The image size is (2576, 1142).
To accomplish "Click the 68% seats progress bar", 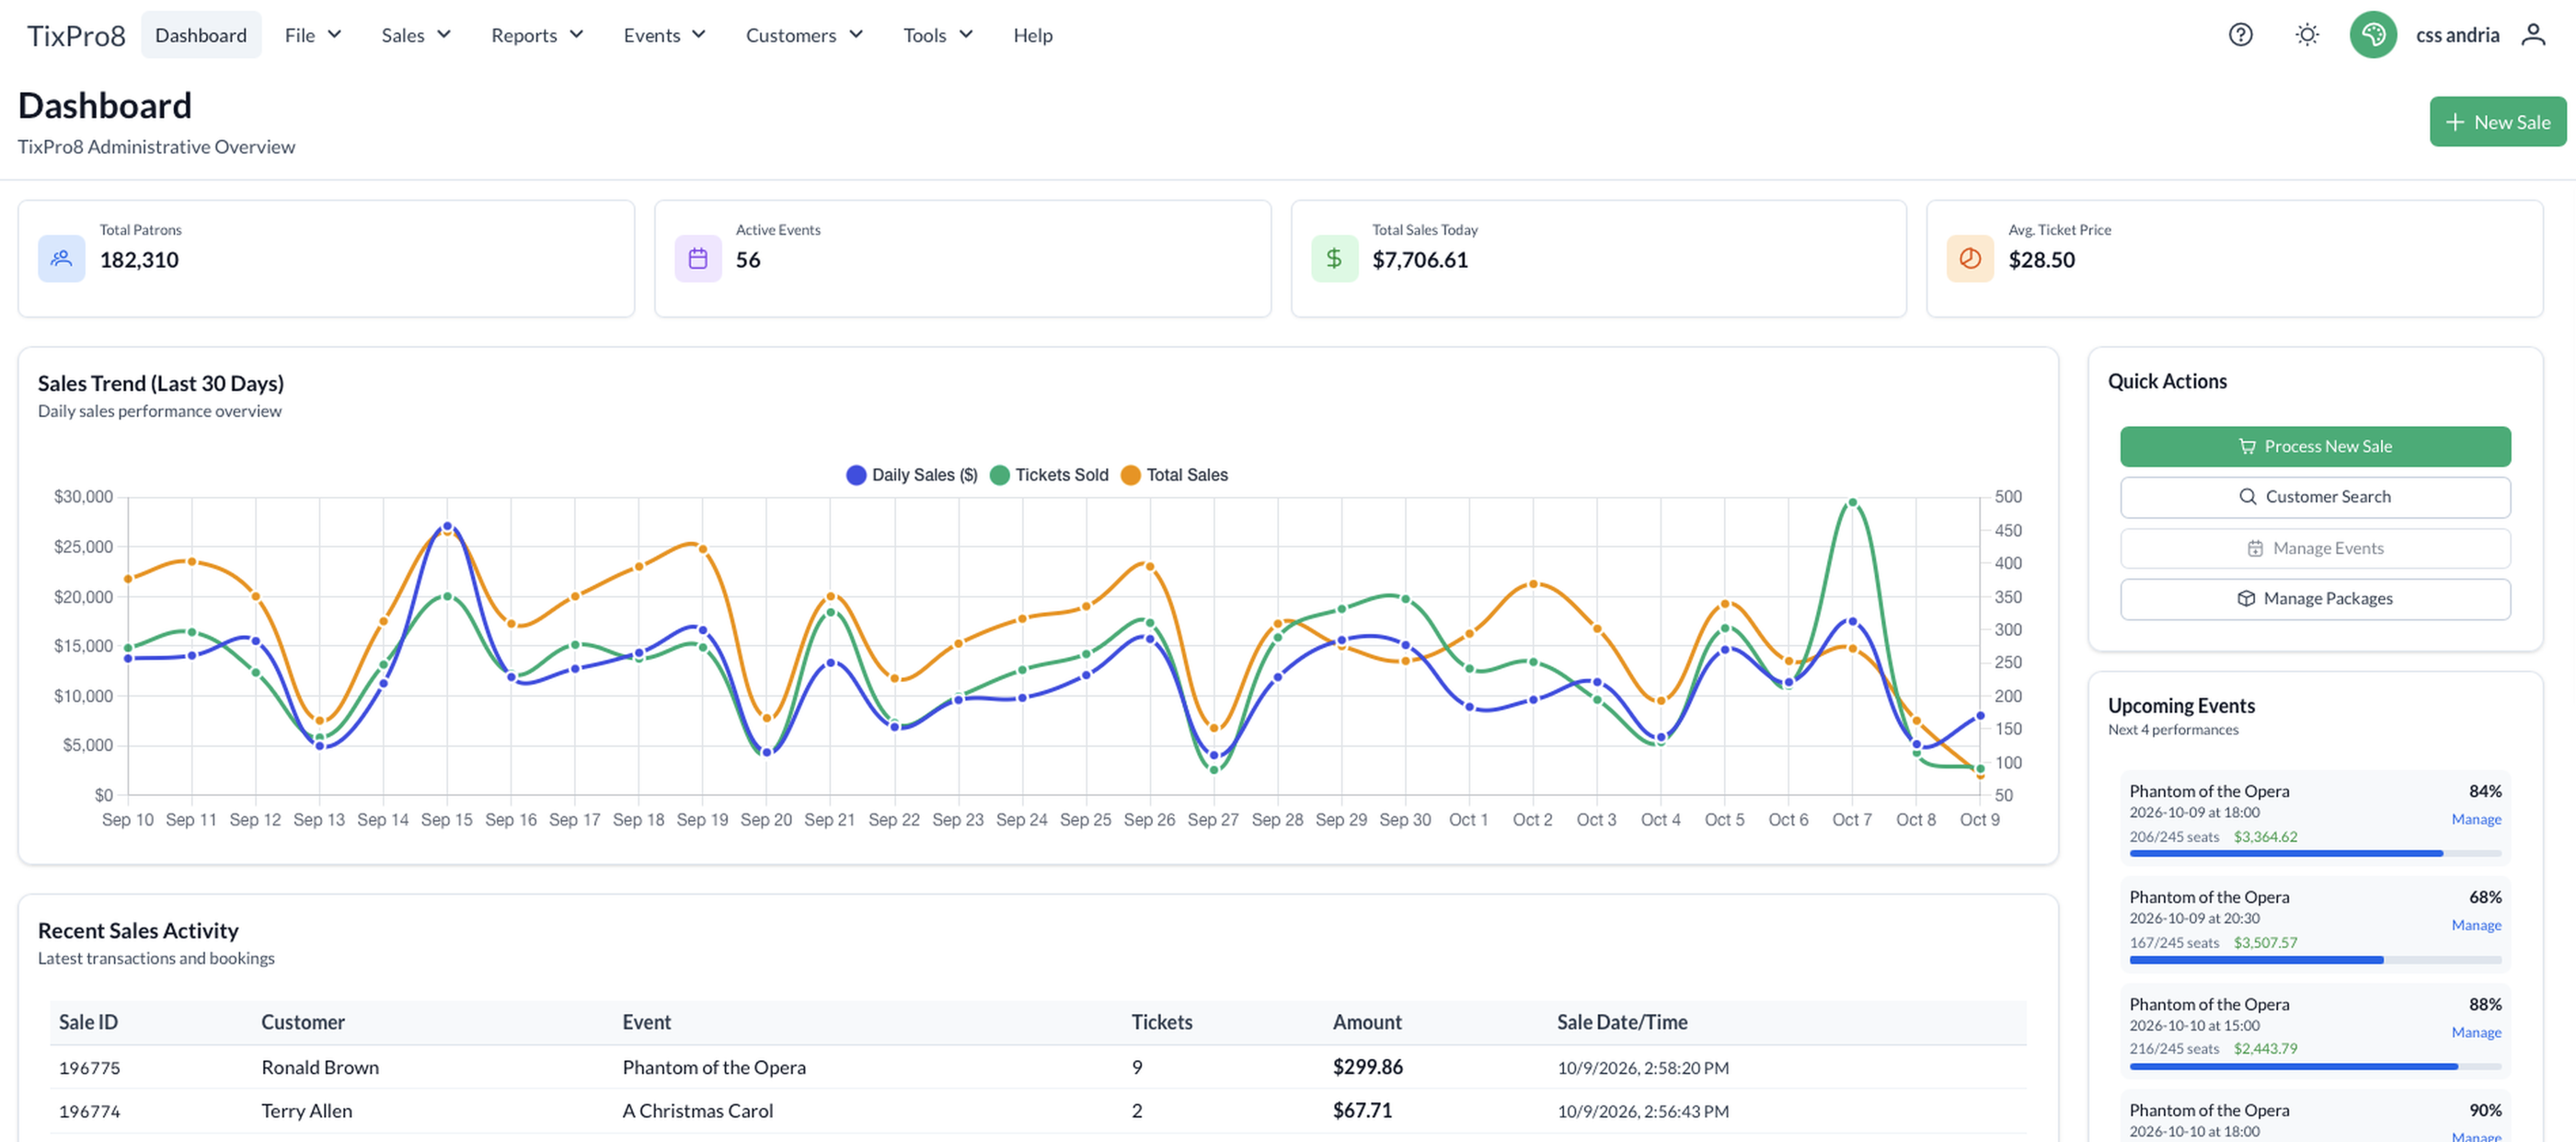I will click(x=2314, y=960).
